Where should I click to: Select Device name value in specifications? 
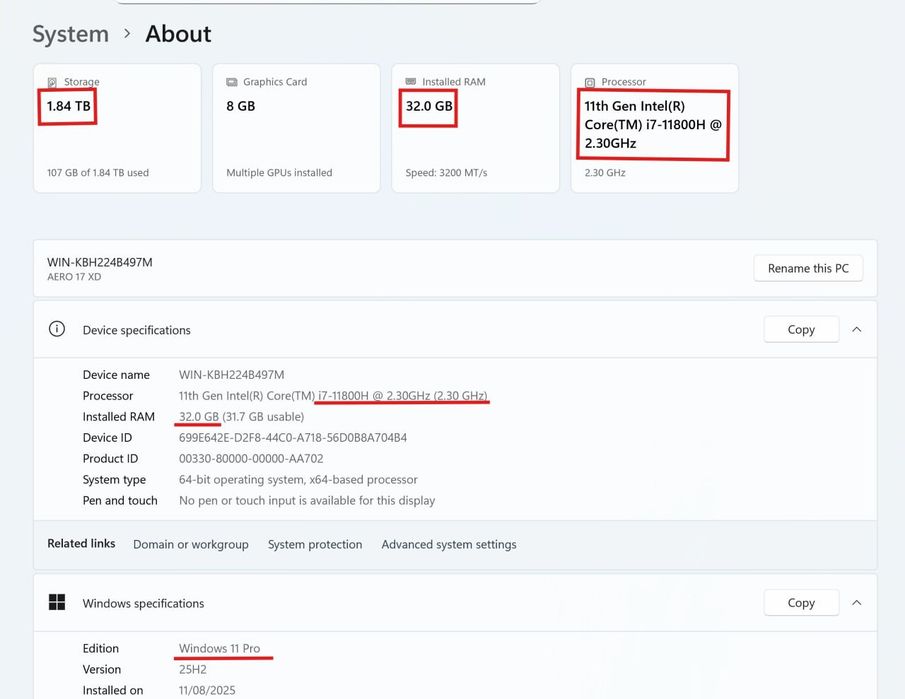coord(231,375)
